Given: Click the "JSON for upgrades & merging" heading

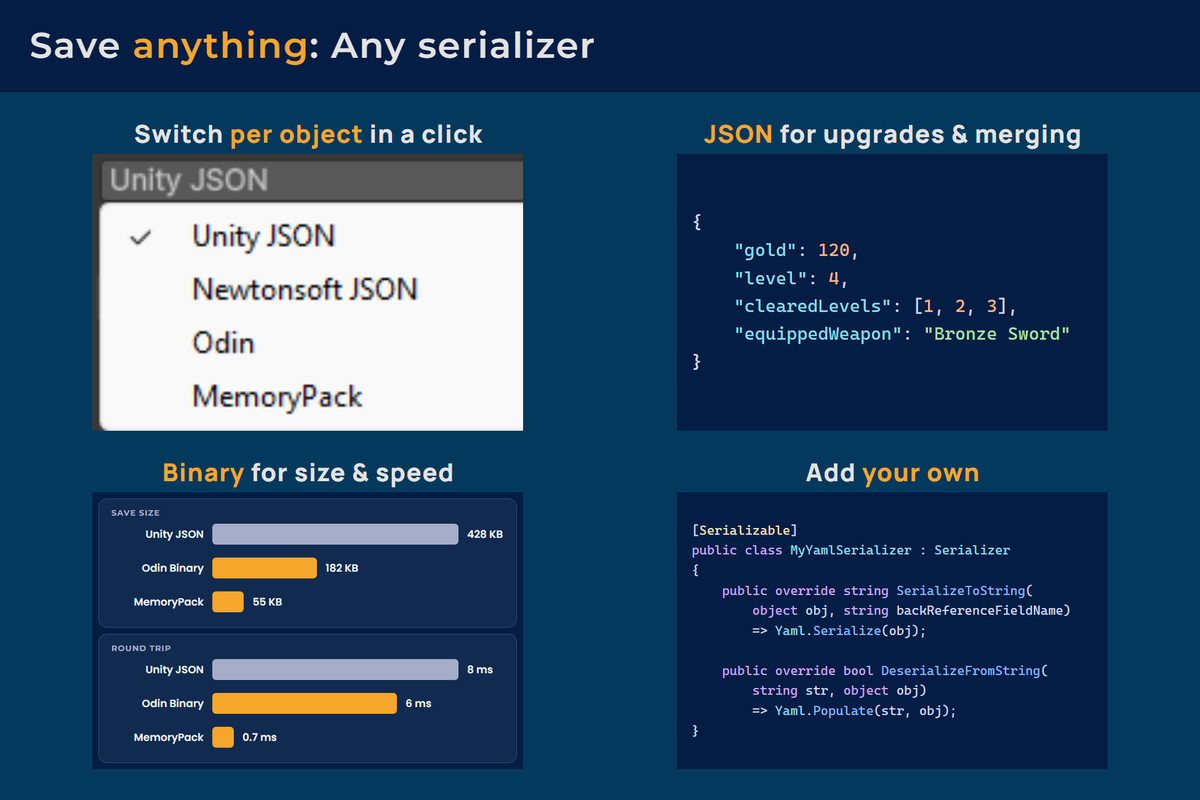Looking at the screenshot, I should [892, 134].
